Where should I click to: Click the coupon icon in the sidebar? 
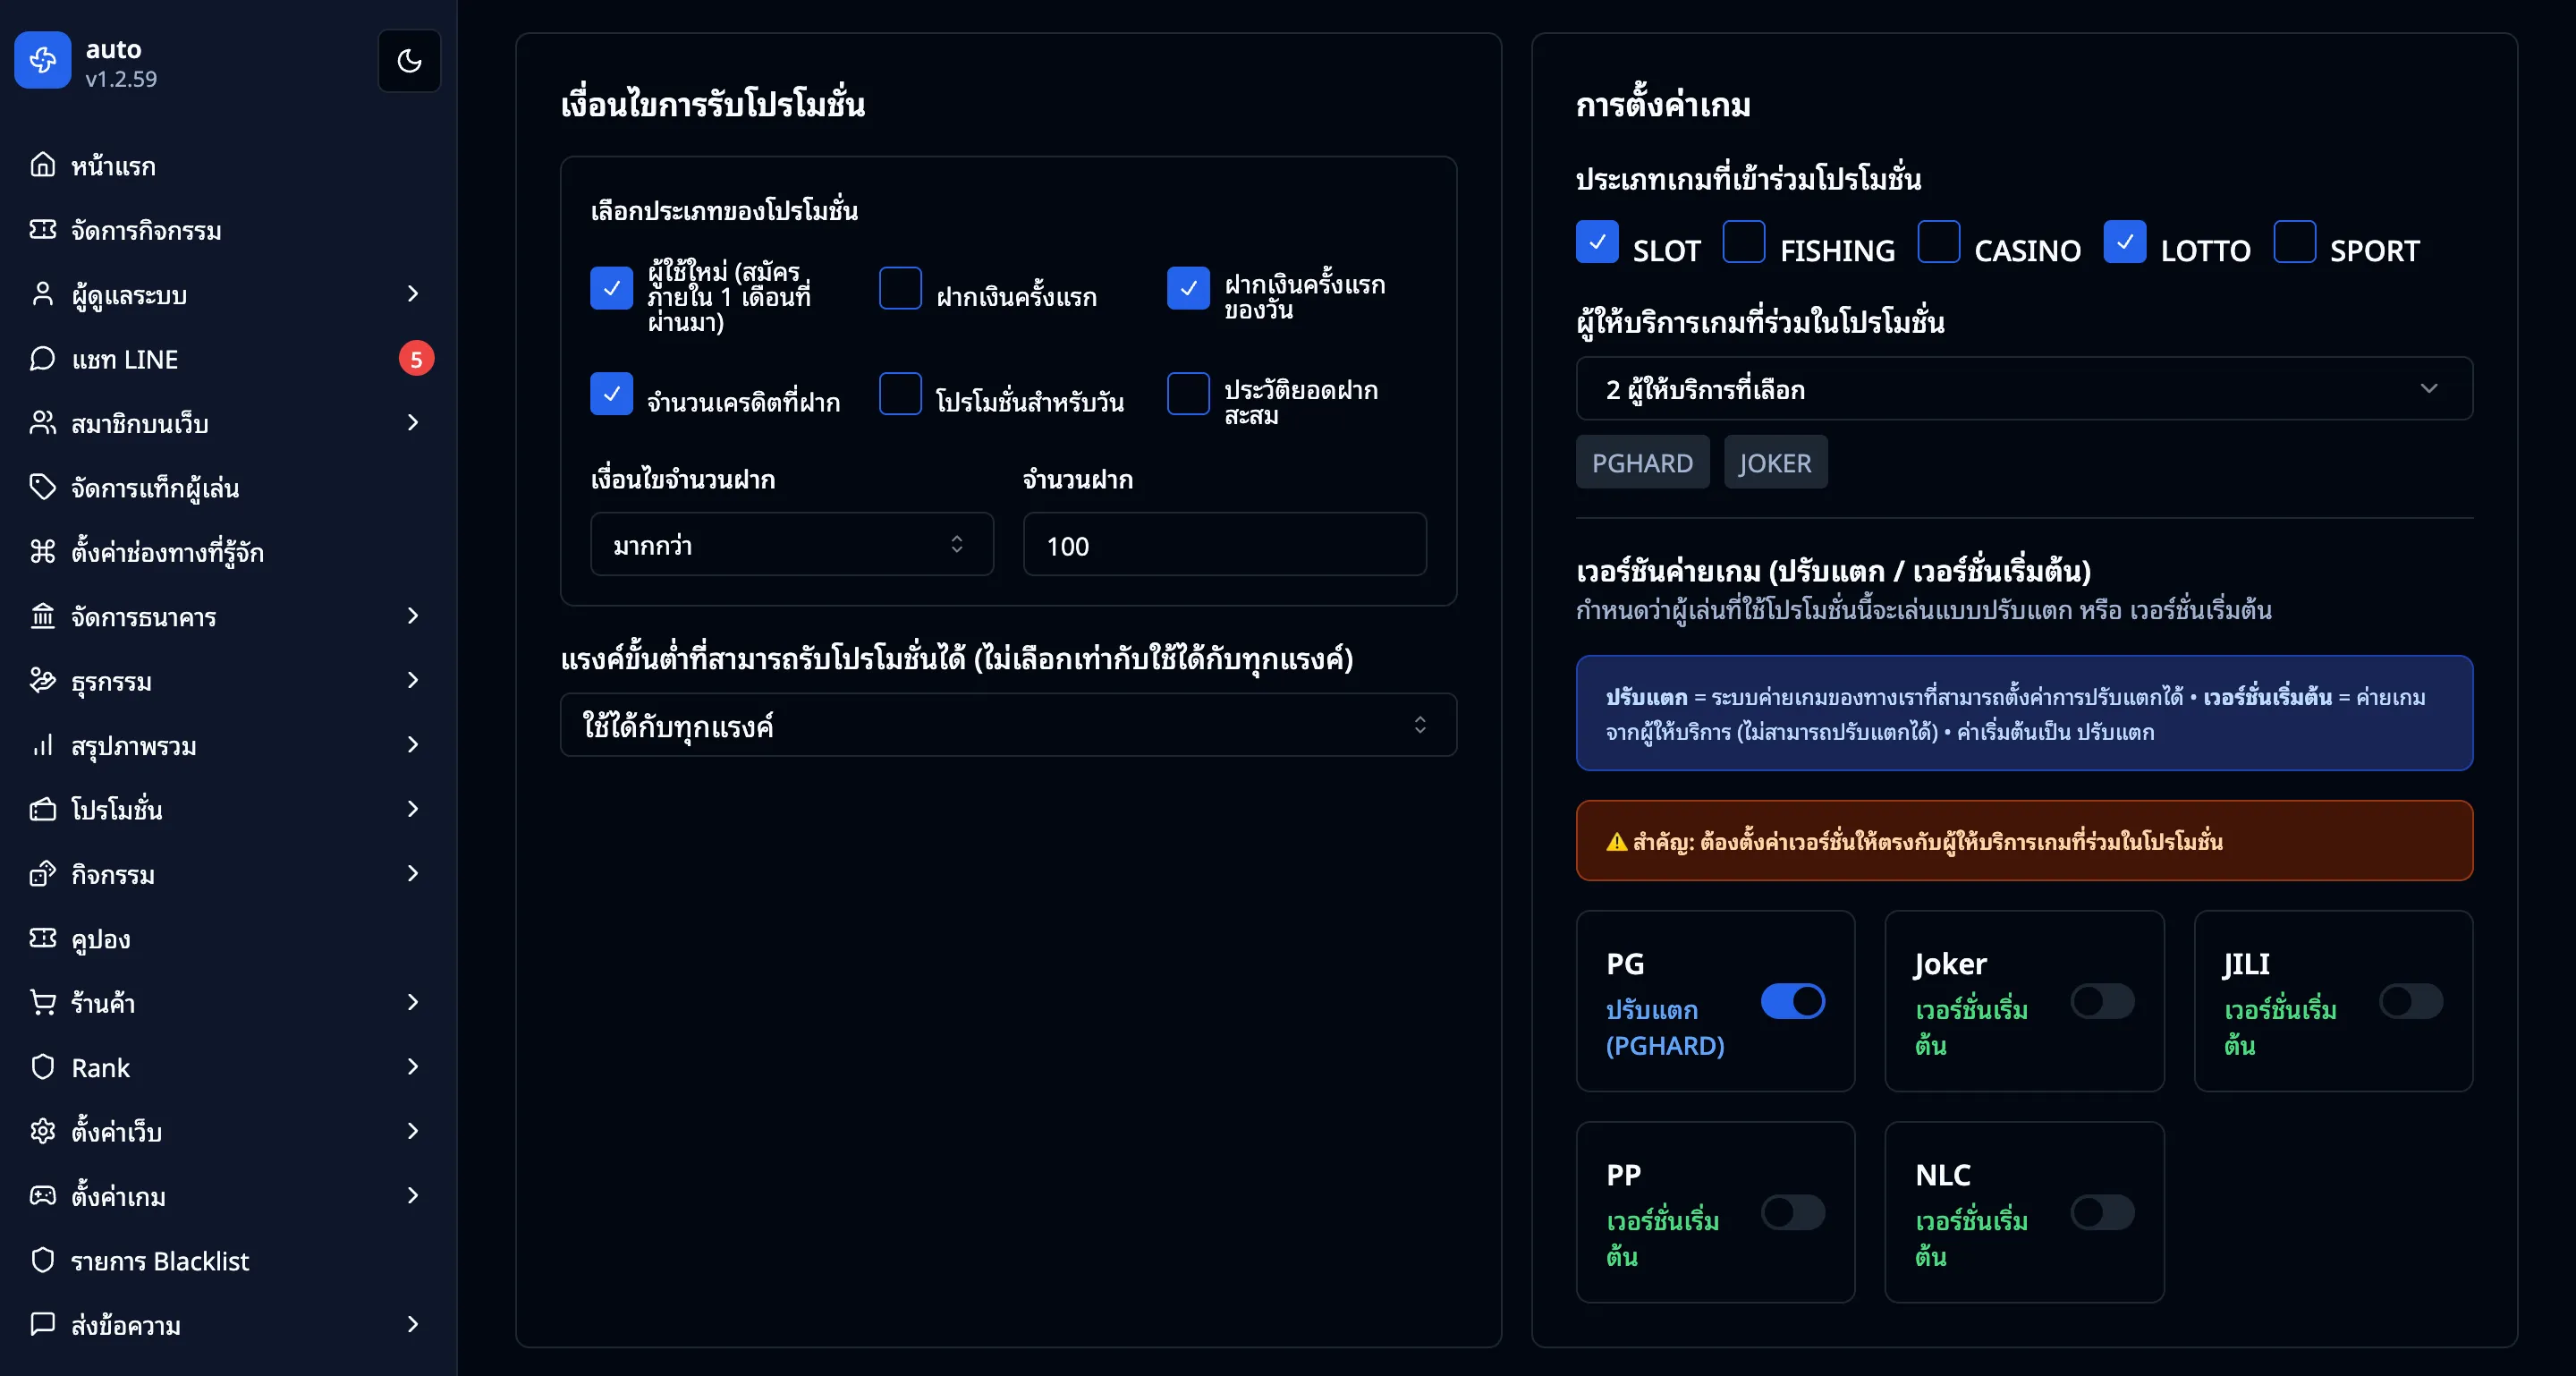click(43, 939)
